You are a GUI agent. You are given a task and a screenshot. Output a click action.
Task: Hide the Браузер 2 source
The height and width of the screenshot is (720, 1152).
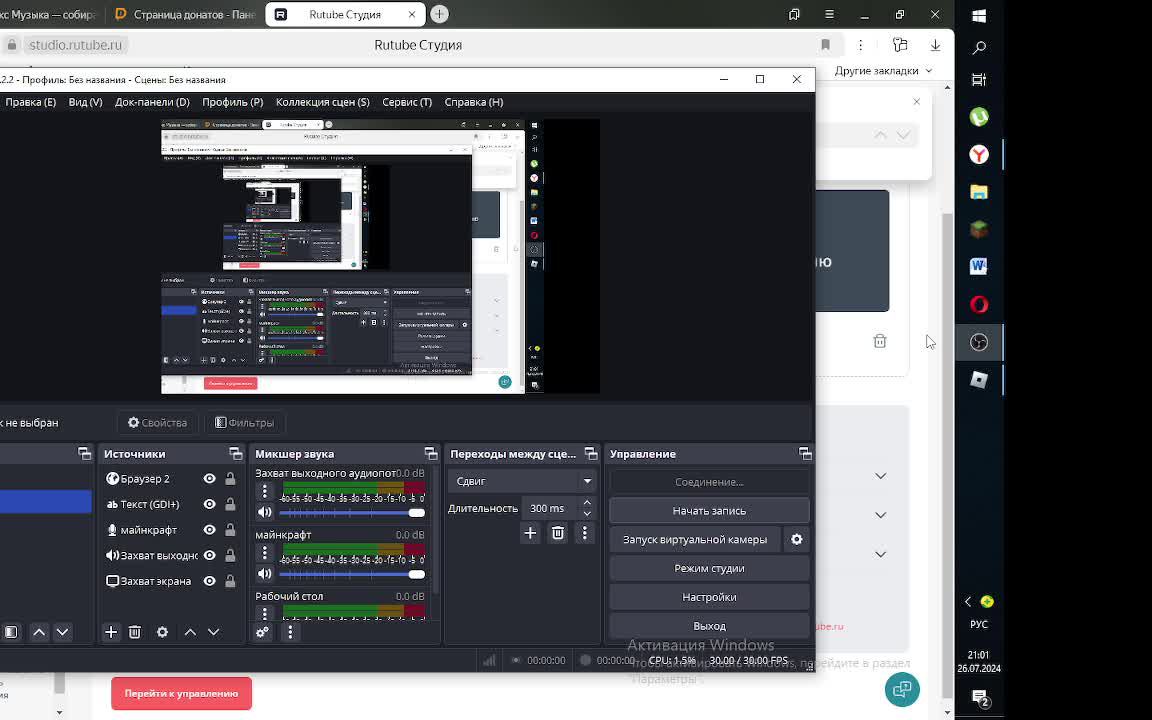click(x=209, y=478)
